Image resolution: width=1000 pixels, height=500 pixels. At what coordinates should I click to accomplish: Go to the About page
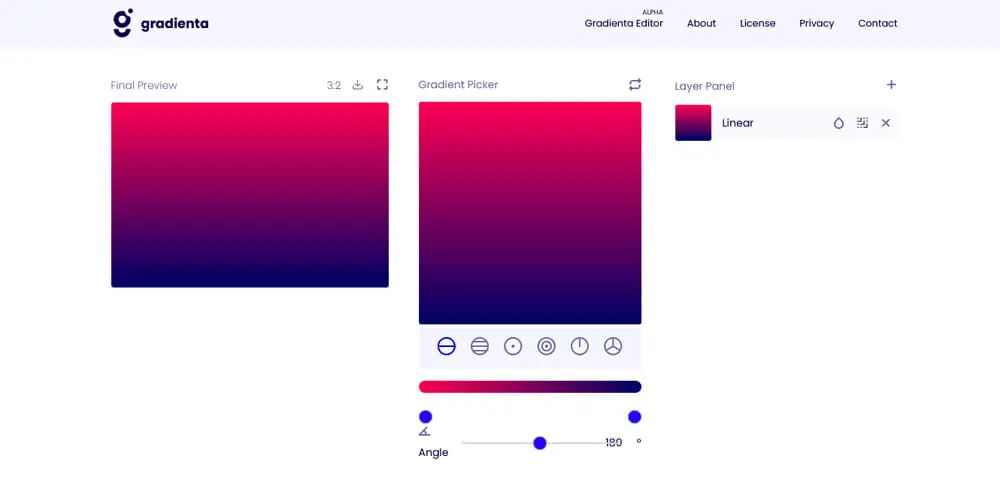click(x=702, y=24)
